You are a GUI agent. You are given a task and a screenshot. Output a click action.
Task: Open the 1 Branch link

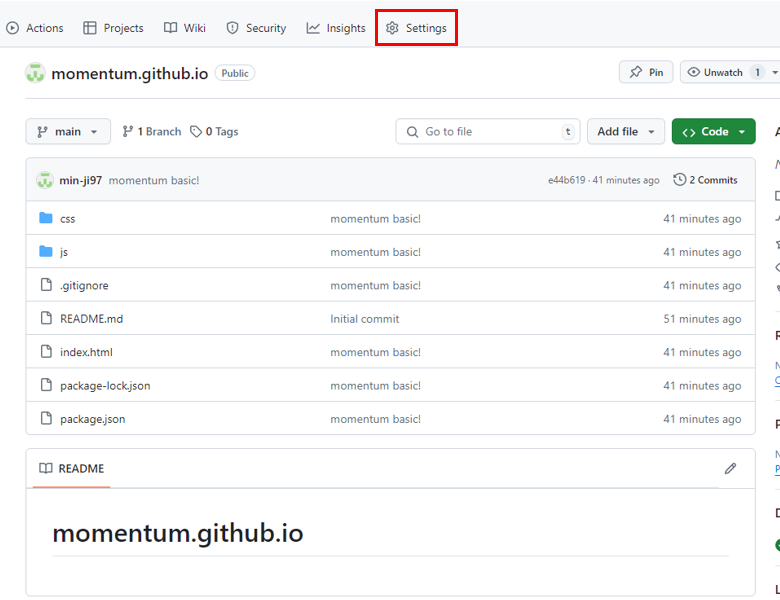151,131
